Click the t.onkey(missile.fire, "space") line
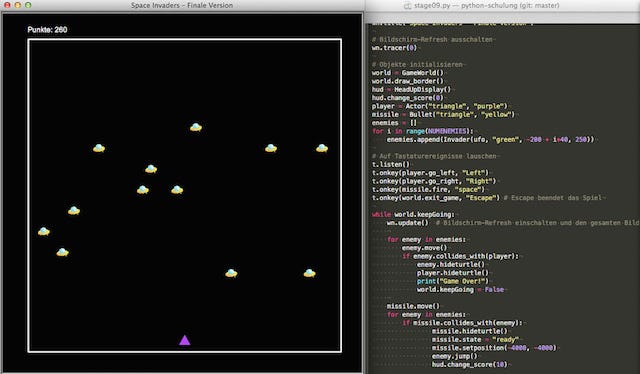This screenshot has width=640, height=374. click(x=428, y=189)
